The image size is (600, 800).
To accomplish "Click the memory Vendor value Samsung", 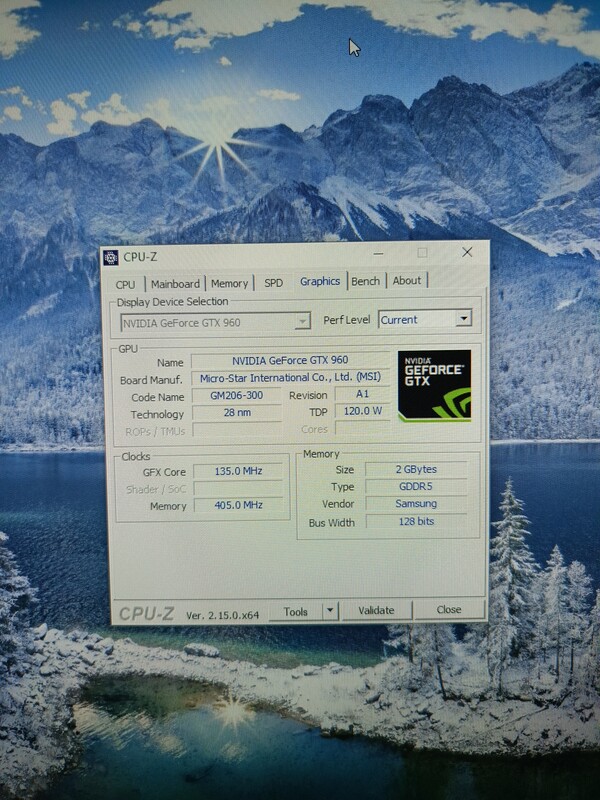I will (x=416, y=504).
